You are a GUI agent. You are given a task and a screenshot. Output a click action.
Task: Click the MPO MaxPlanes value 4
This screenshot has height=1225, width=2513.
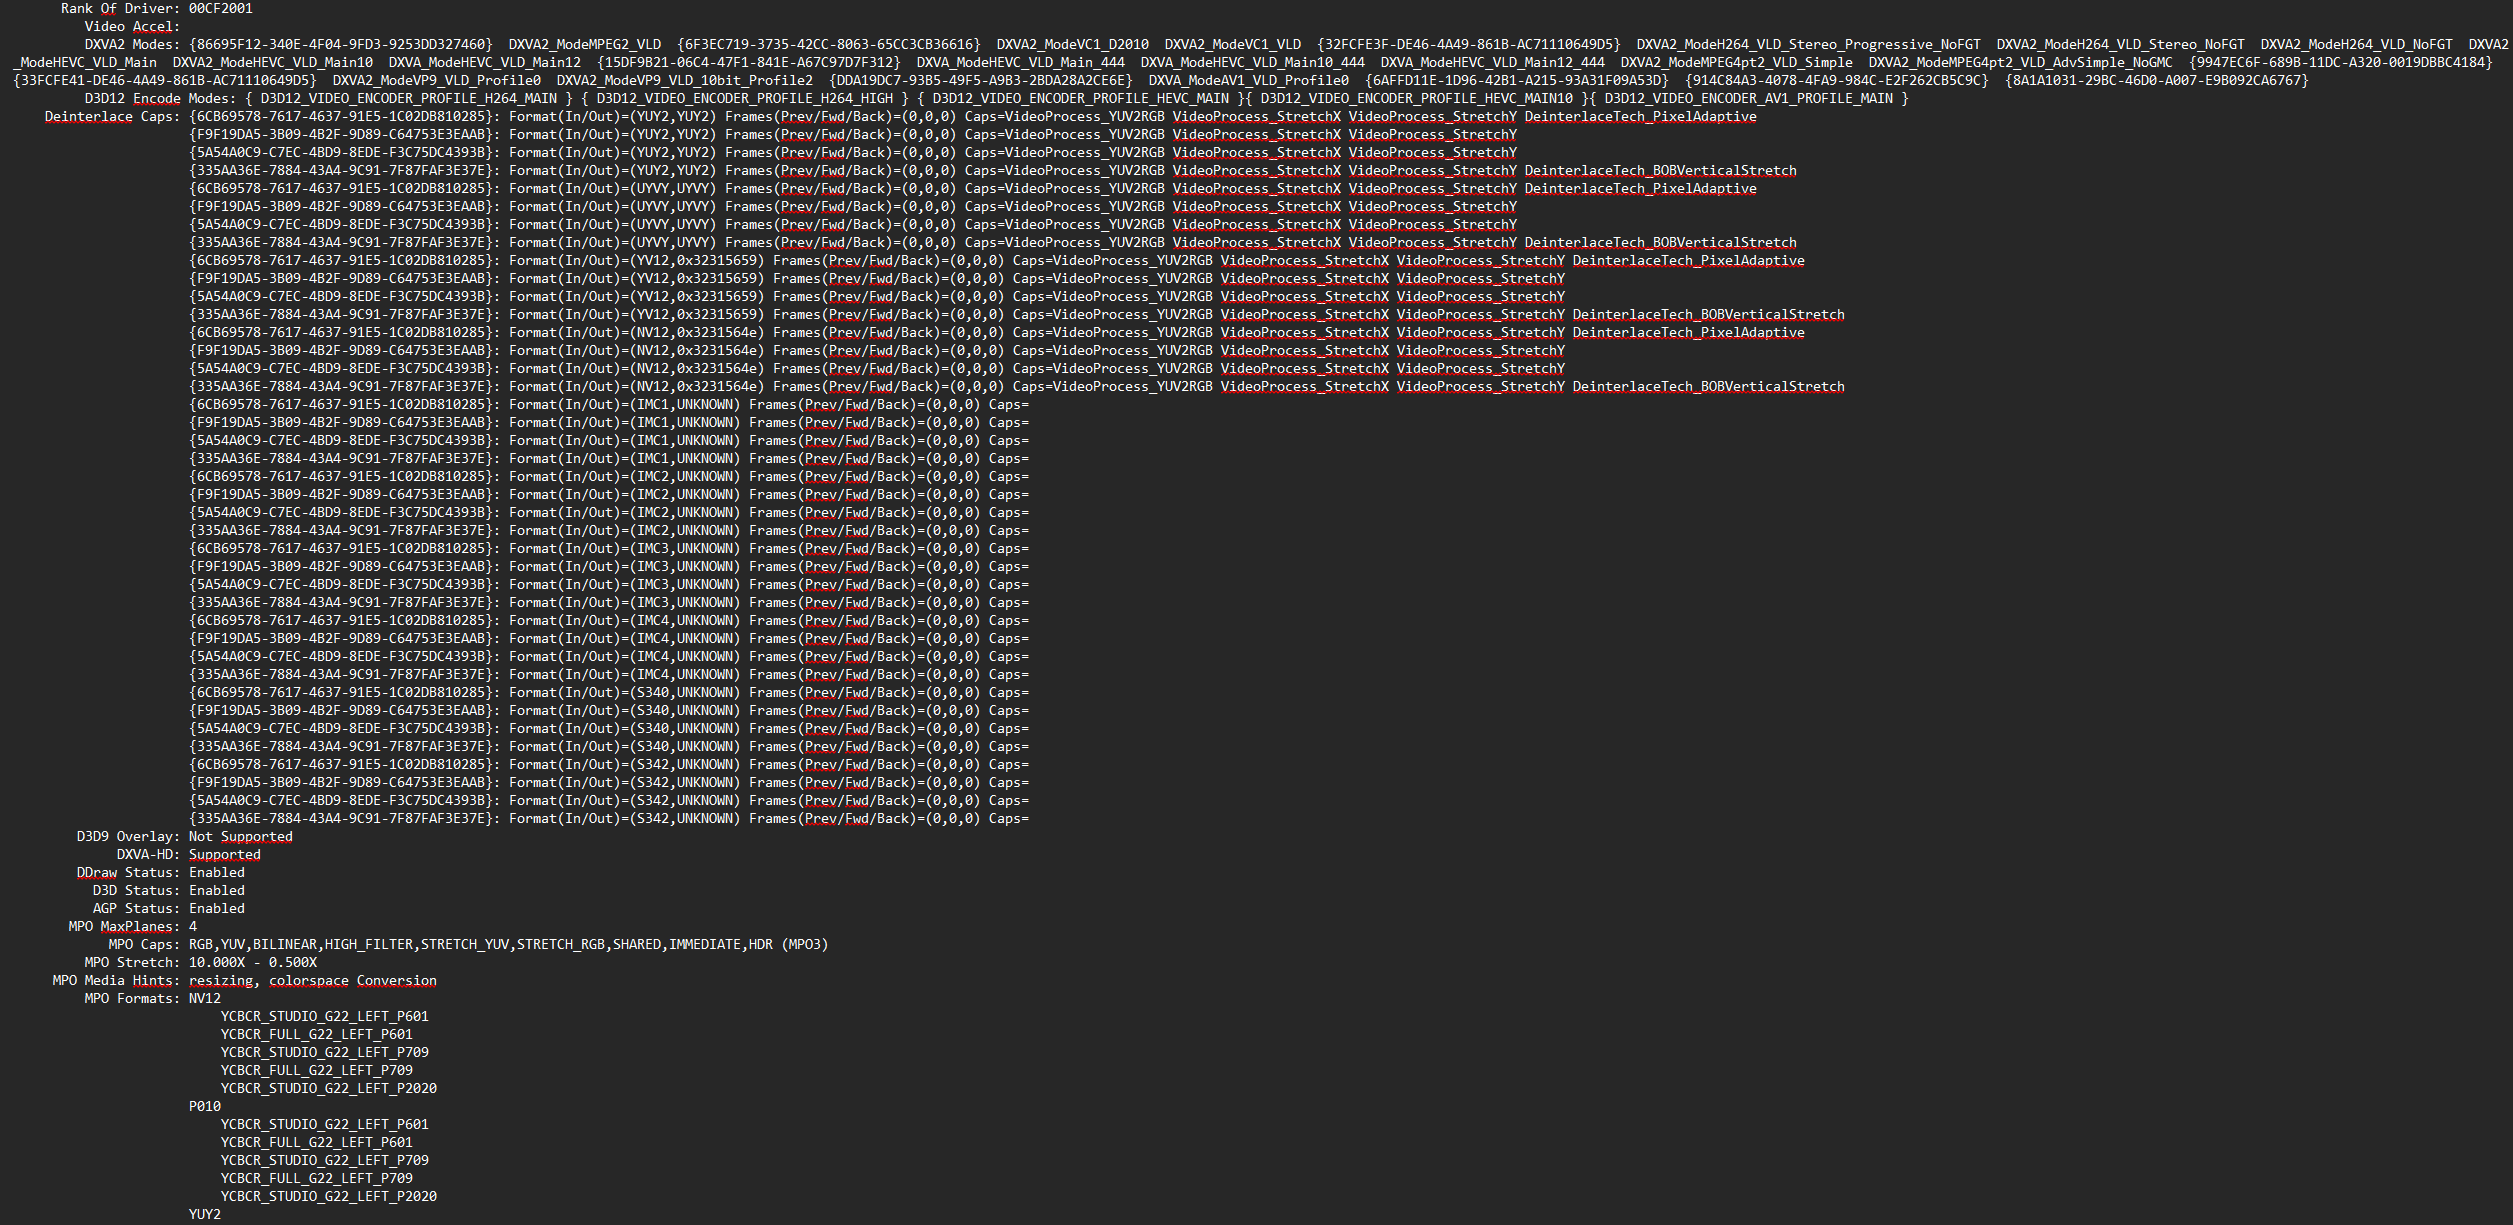click(193, 926)
